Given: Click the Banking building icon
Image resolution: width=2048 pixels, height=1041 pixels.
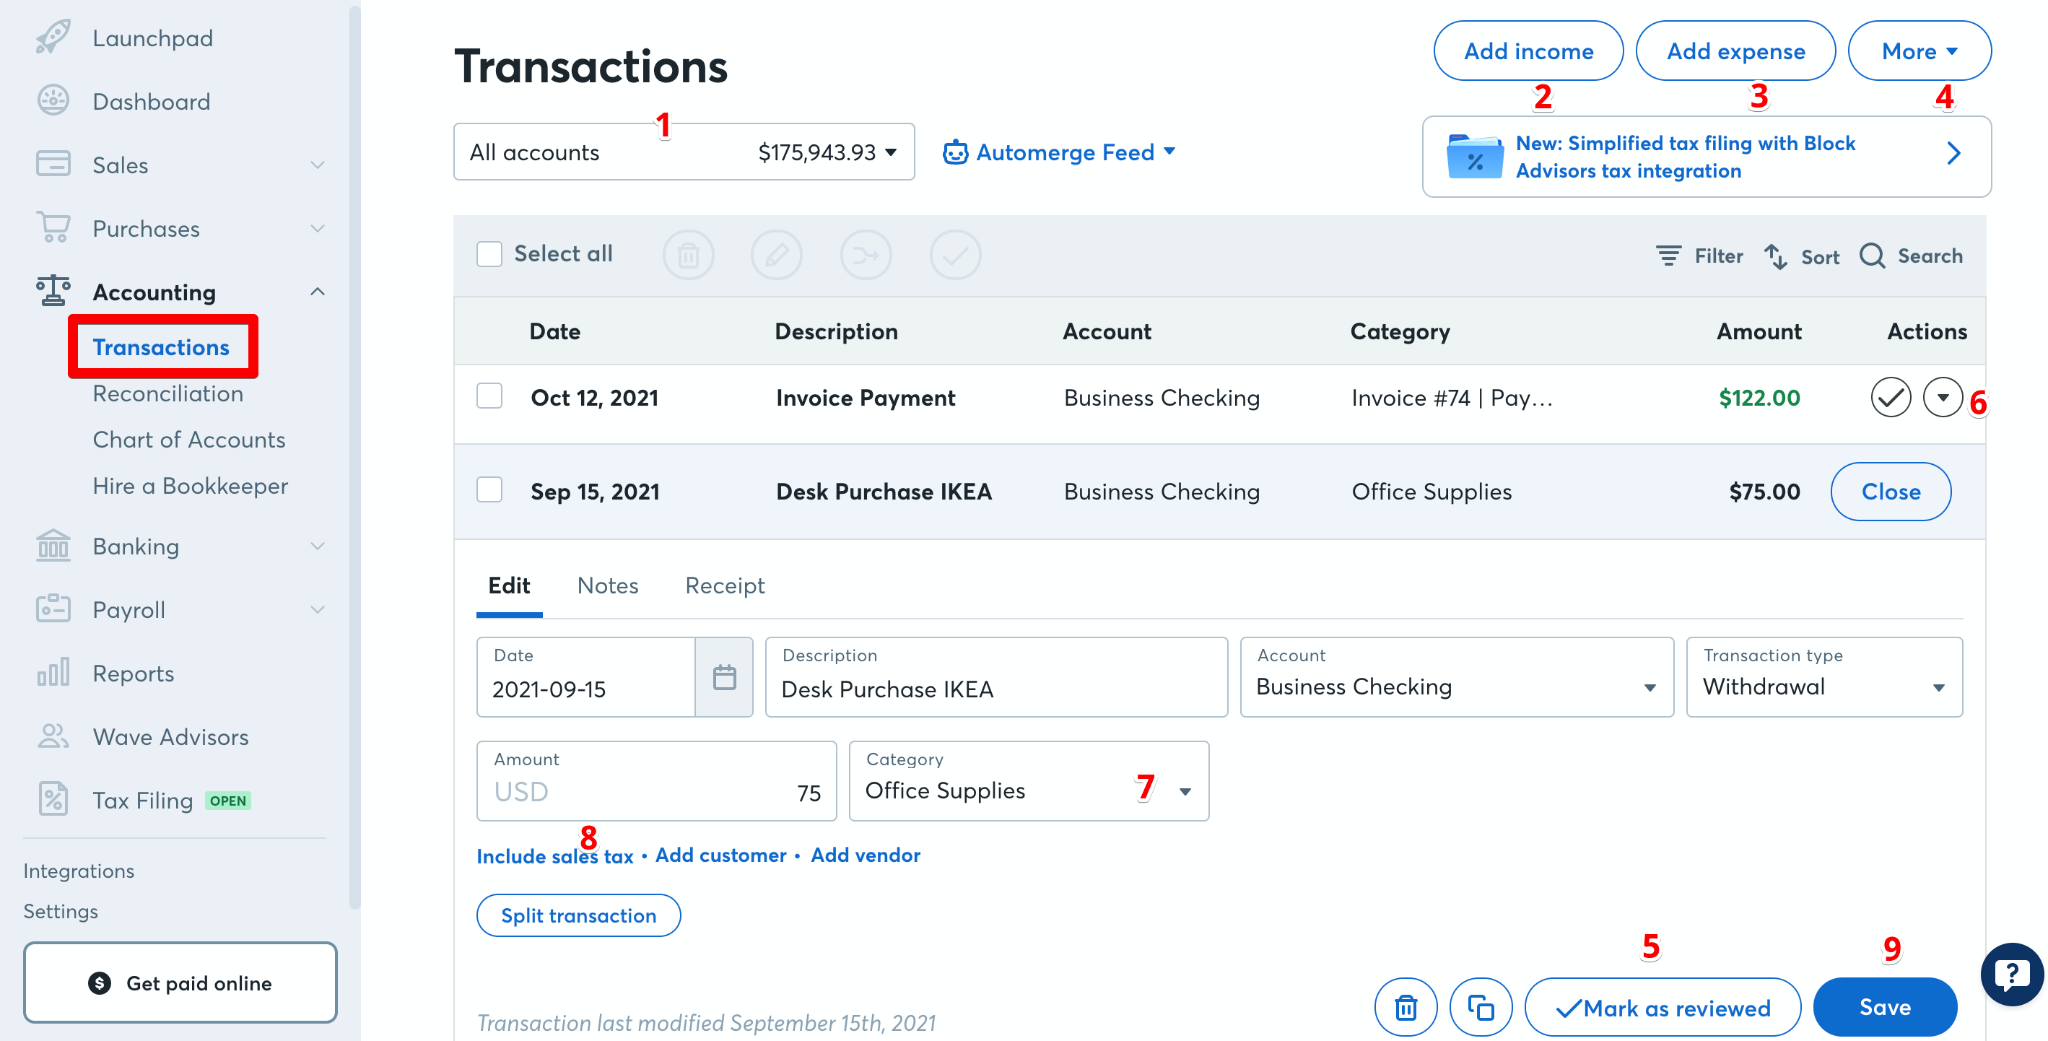Looking at the screenshot, I should (53, 546).
